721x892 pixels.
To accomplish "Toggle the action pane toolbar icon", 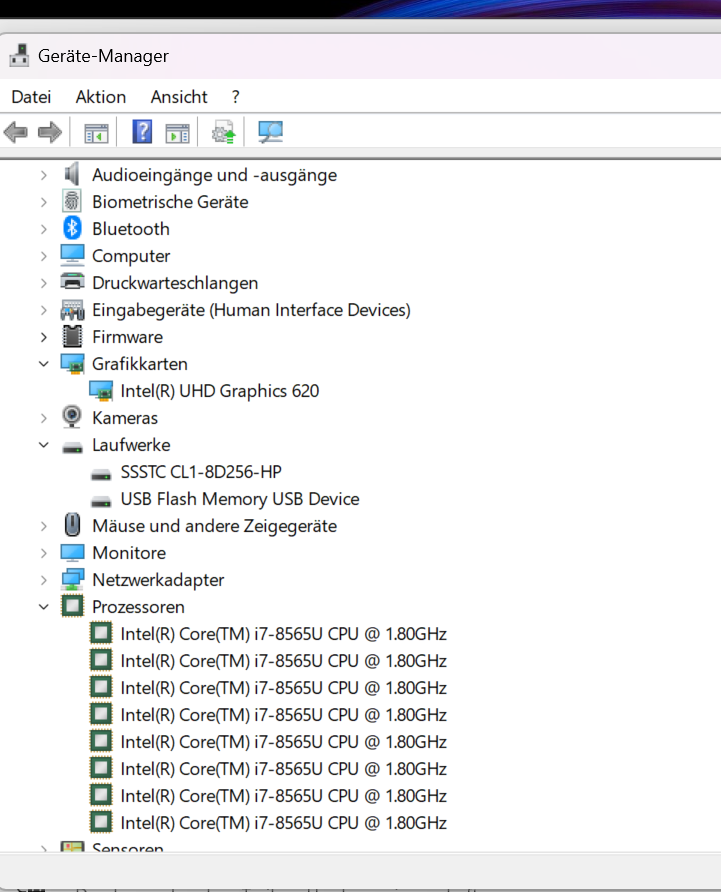I will 178,133.
